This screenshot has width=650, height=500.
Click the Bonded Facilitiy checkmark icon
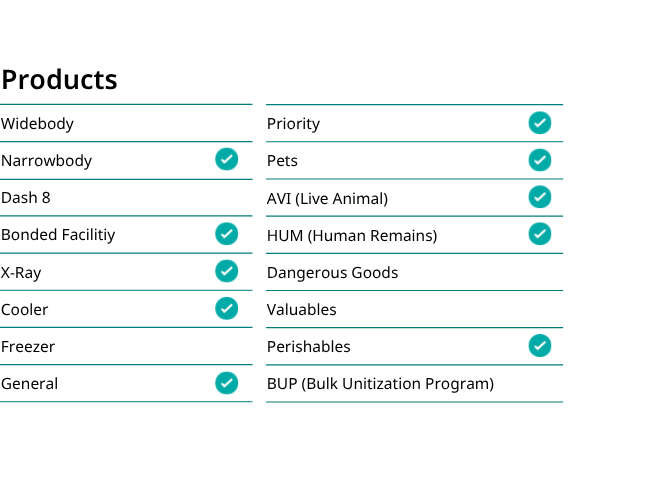click(226, 234)
